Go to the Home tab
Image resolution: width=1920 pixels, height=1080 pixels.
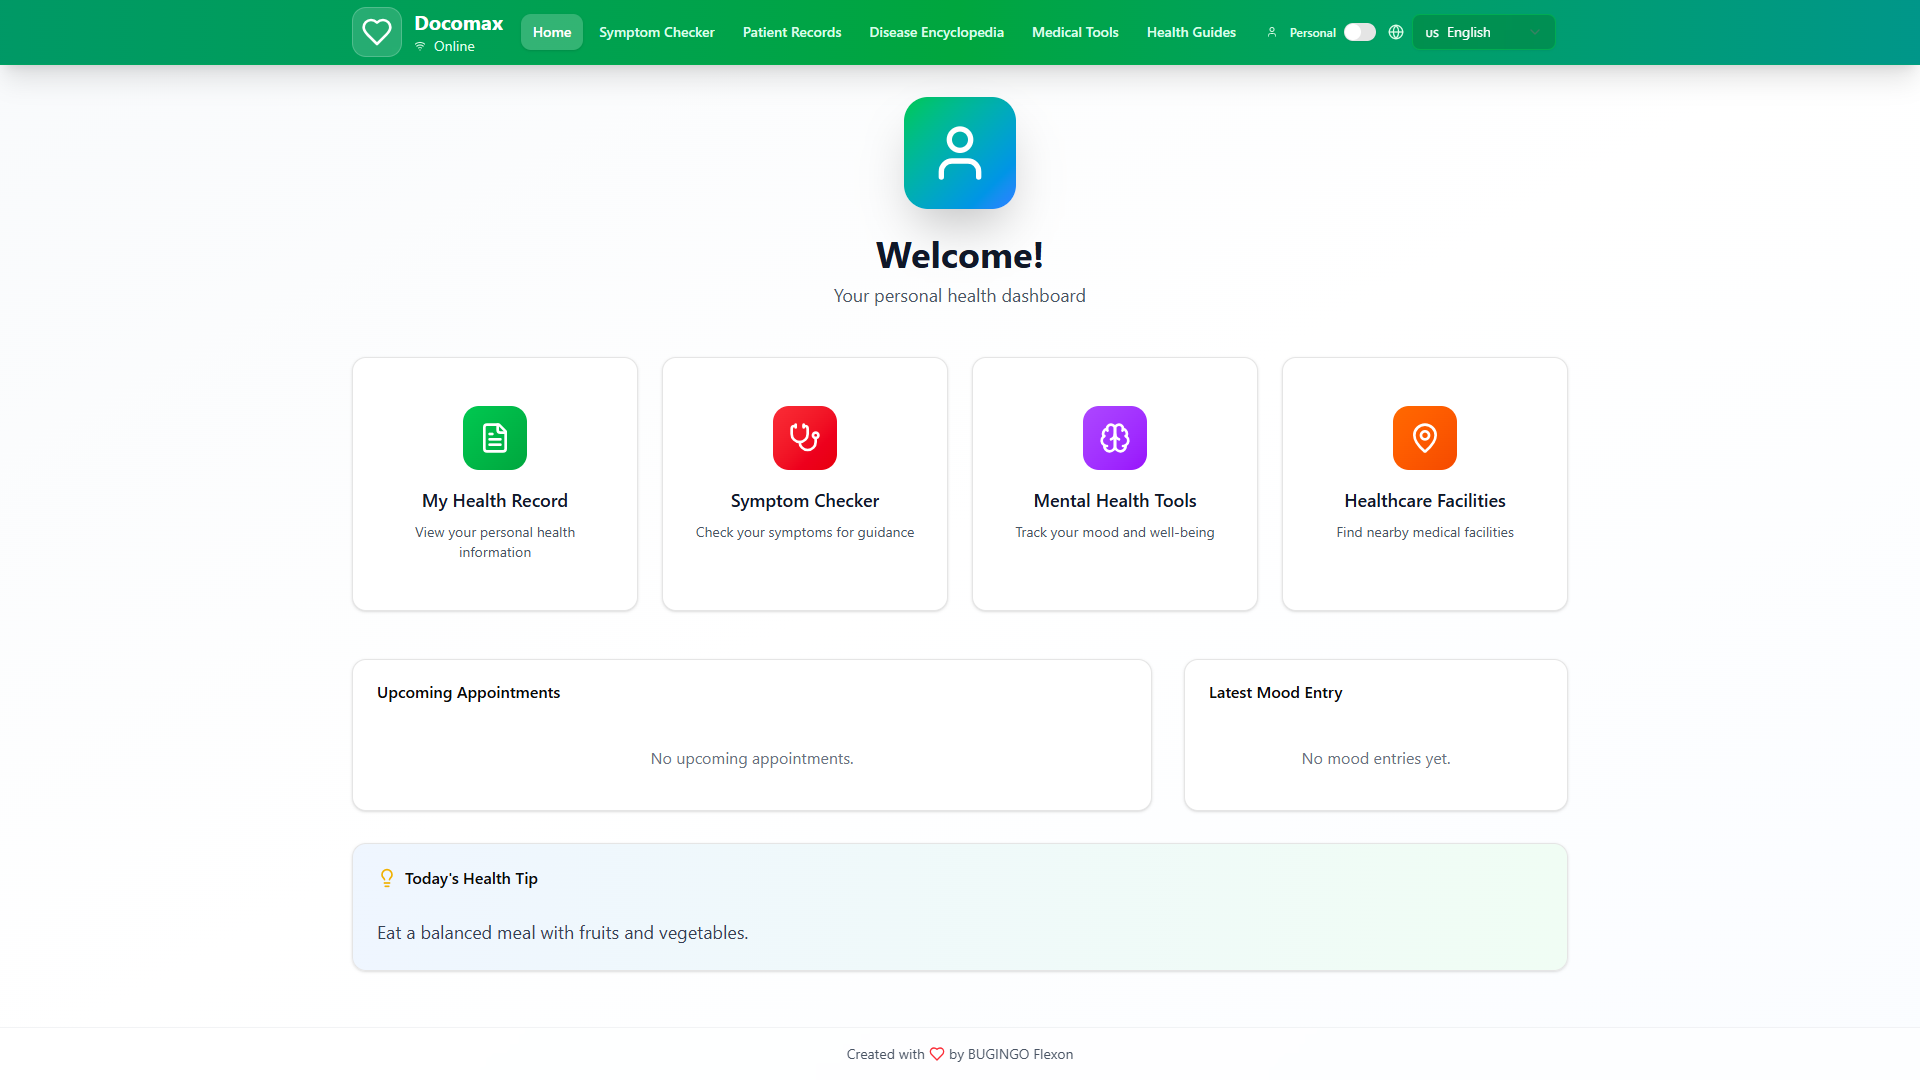click(552, 32)
